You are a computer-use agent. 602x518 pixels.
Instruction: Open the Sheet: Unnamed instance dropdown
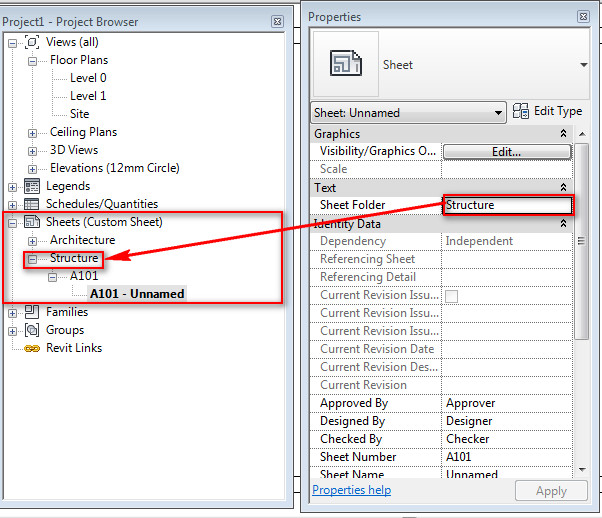[x=498, y=113]
